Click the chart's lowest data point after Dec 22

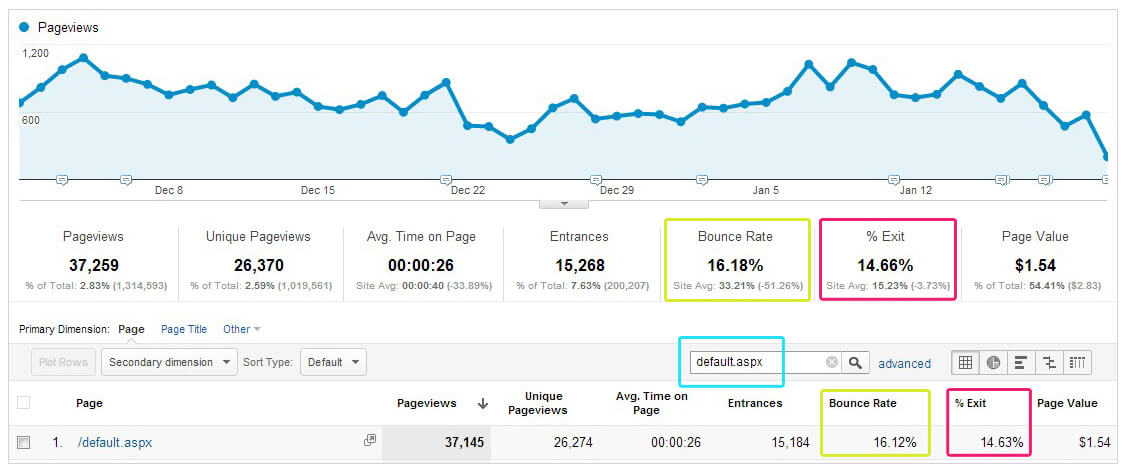1108,156
